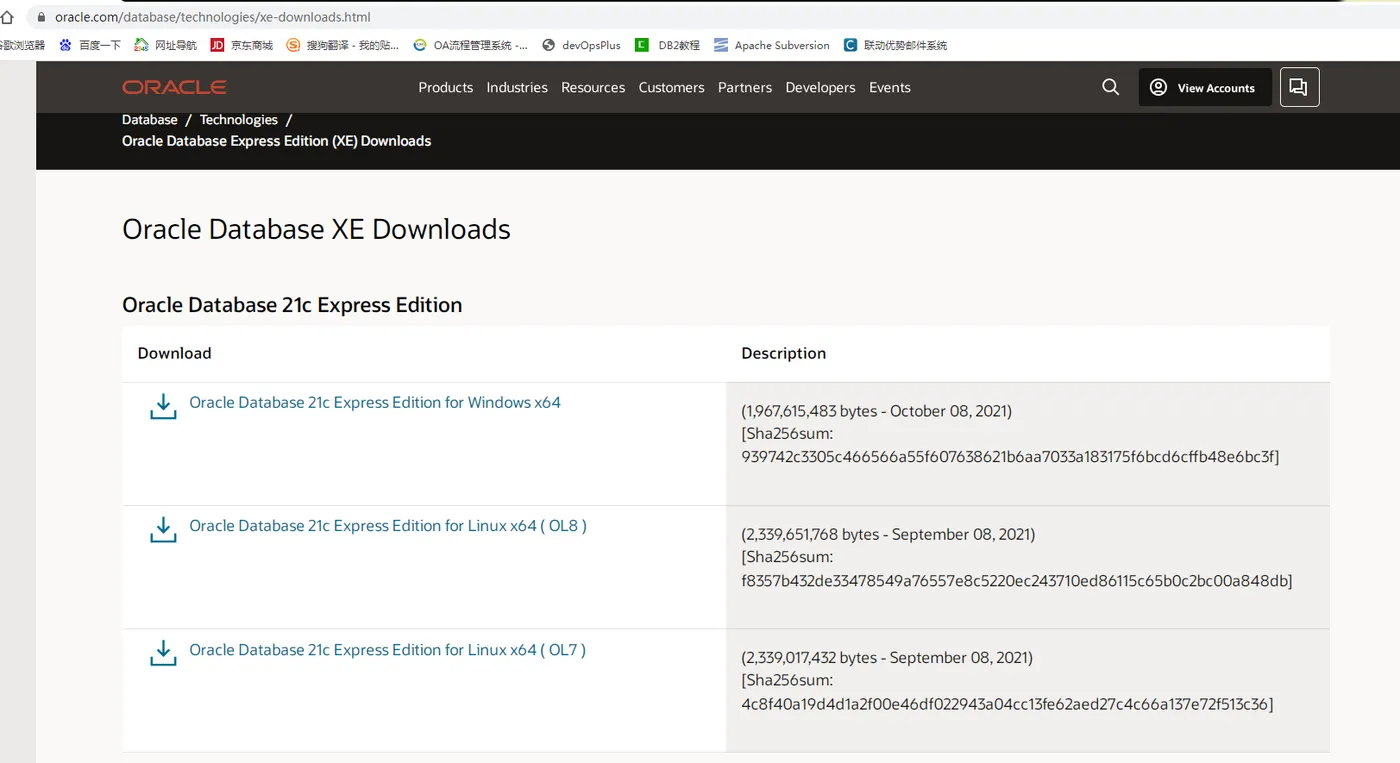This screenshot has height=763, width=1400.
Task: Open the chat contact icon button
Action: [1299, 87]
